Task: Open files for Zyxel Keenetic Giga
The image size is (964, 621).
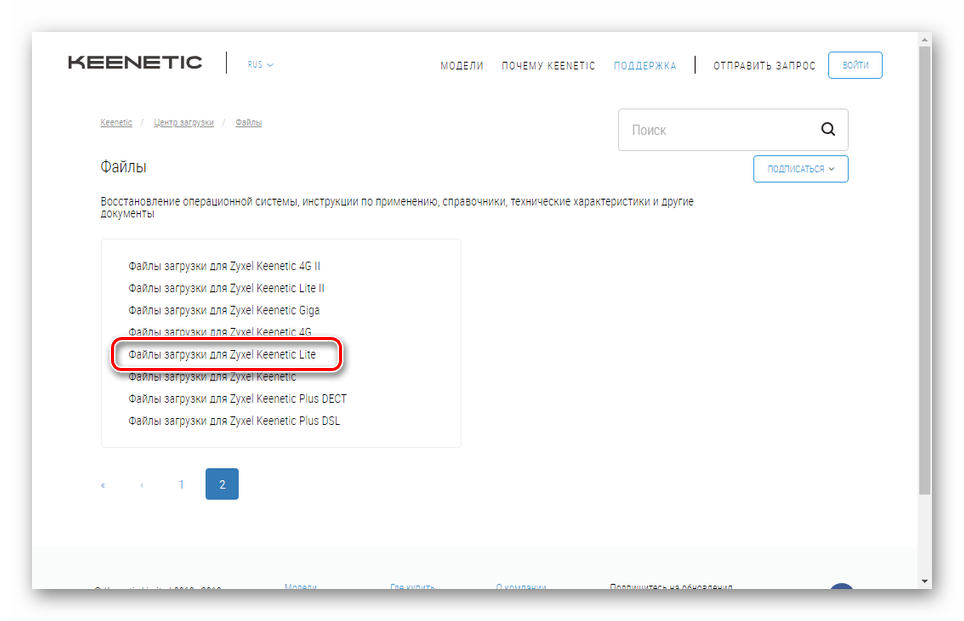Action: [x=224, y=310]
